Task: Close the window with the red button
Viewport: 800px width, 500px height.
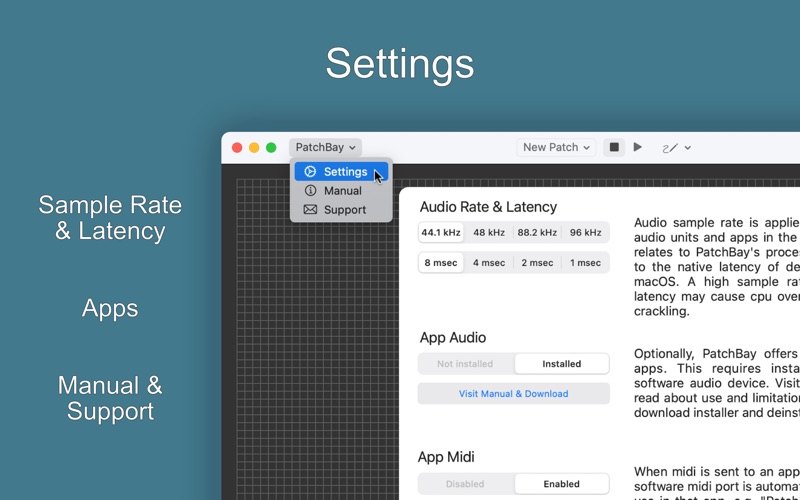Action: click(x=237, y=147)
